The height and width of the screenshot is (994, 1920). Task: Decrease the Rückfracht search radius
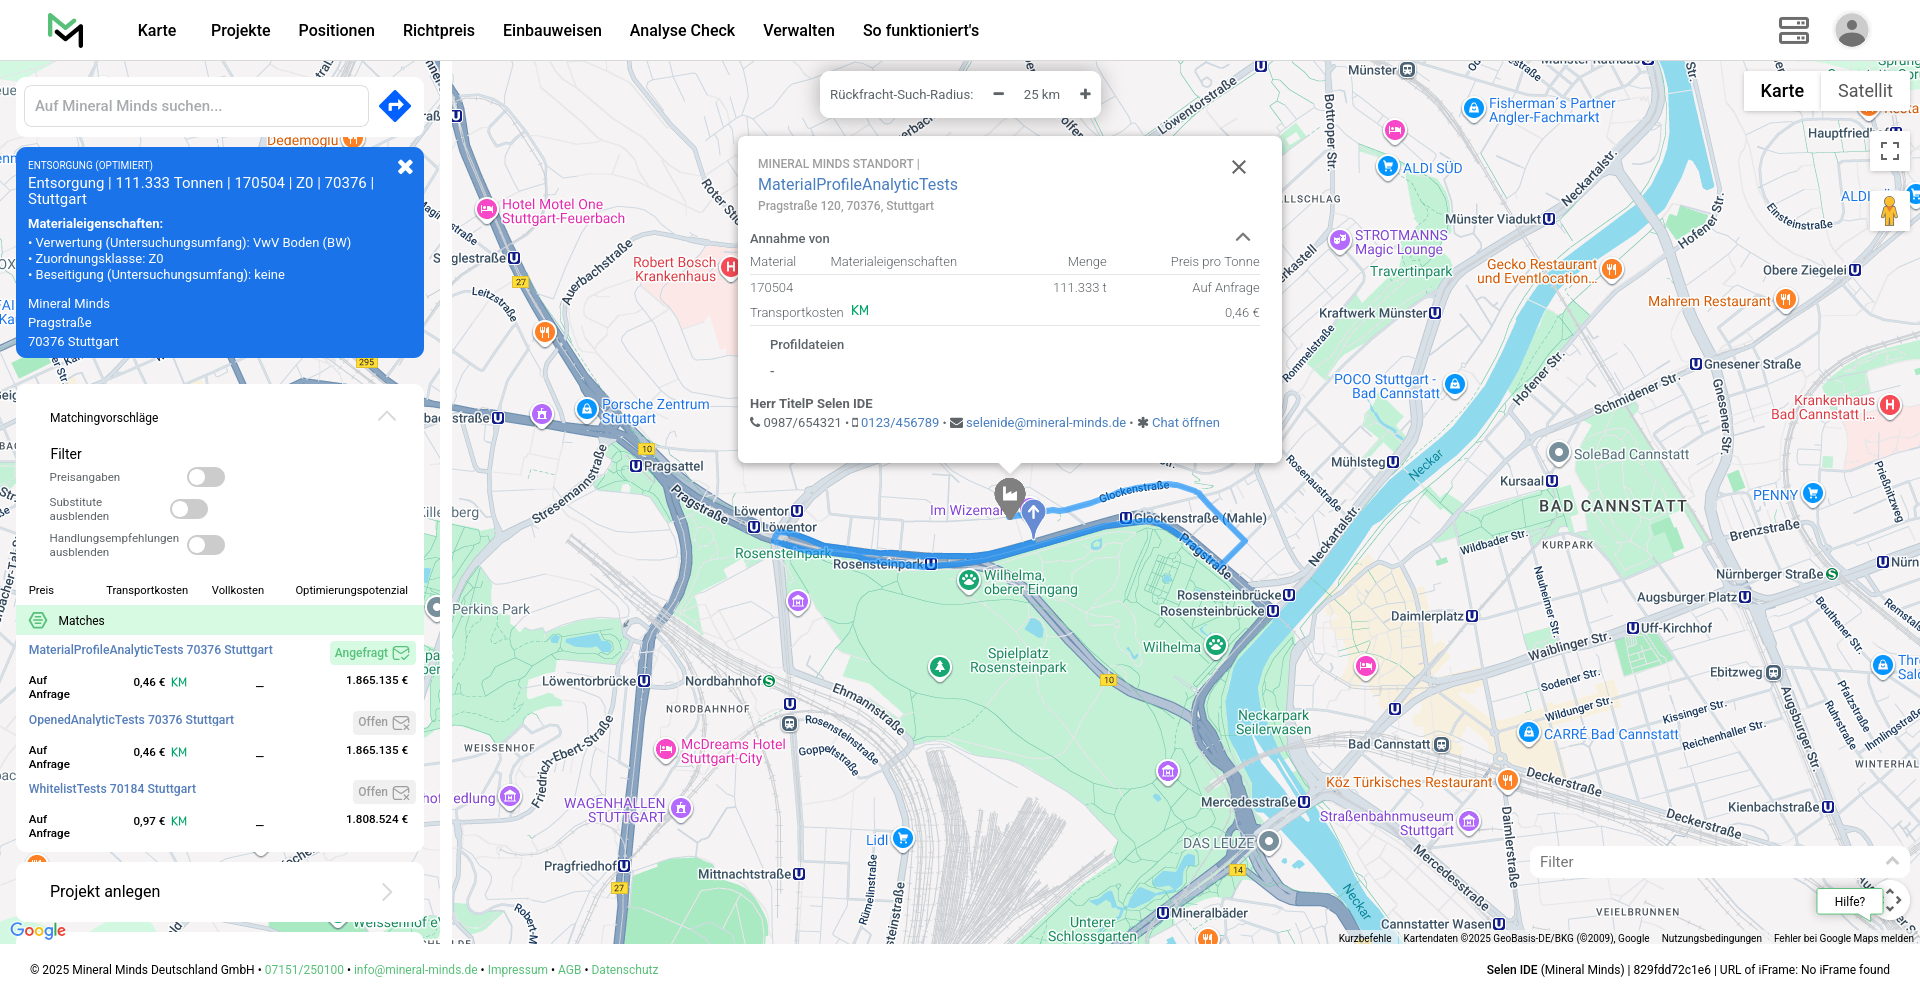(998, 94)
